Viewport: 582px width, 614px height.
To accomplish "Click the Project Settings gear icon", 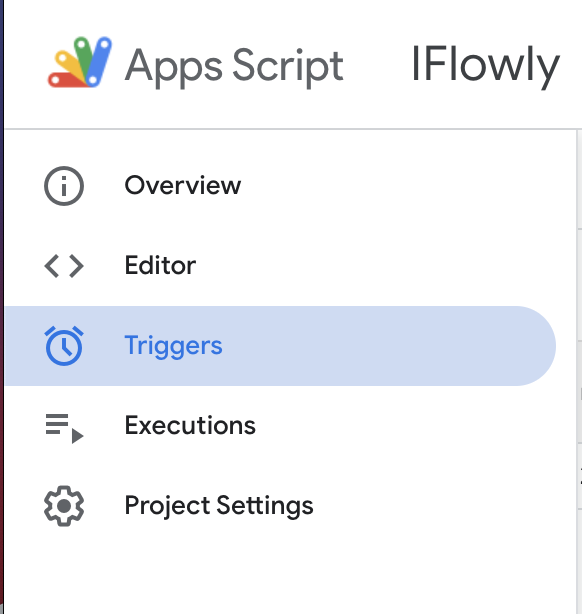I will (x=64, y=506).
